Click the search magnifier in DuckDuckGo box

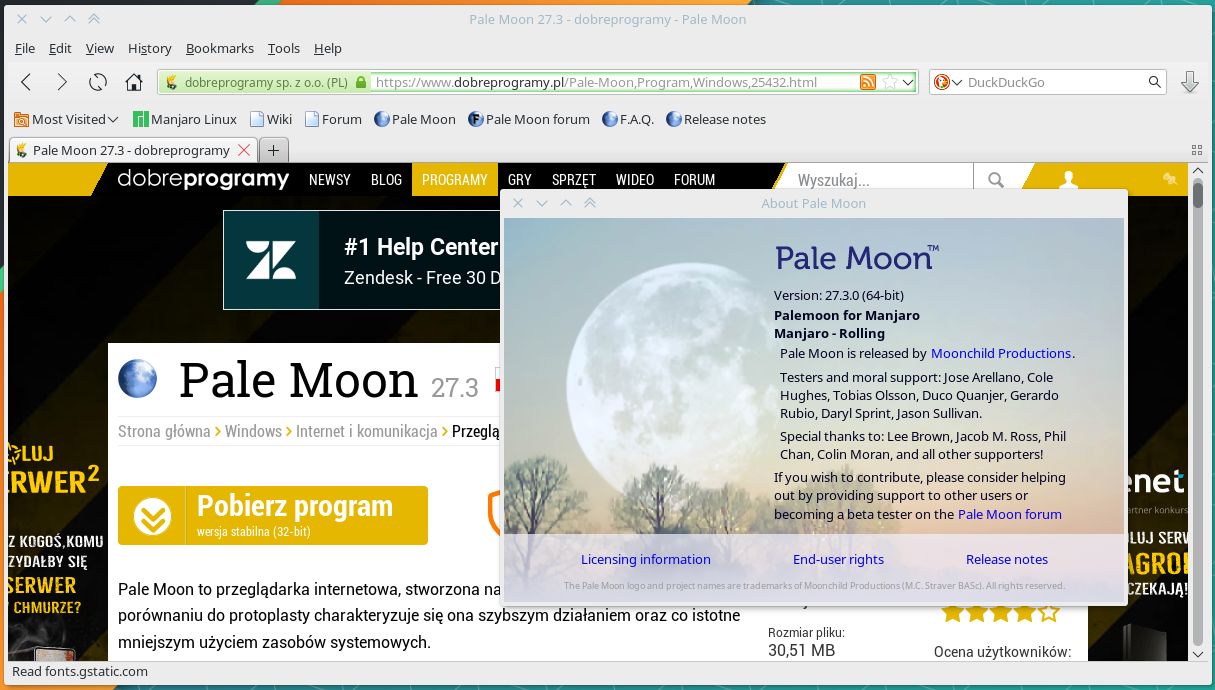[x=1155, y=82]
